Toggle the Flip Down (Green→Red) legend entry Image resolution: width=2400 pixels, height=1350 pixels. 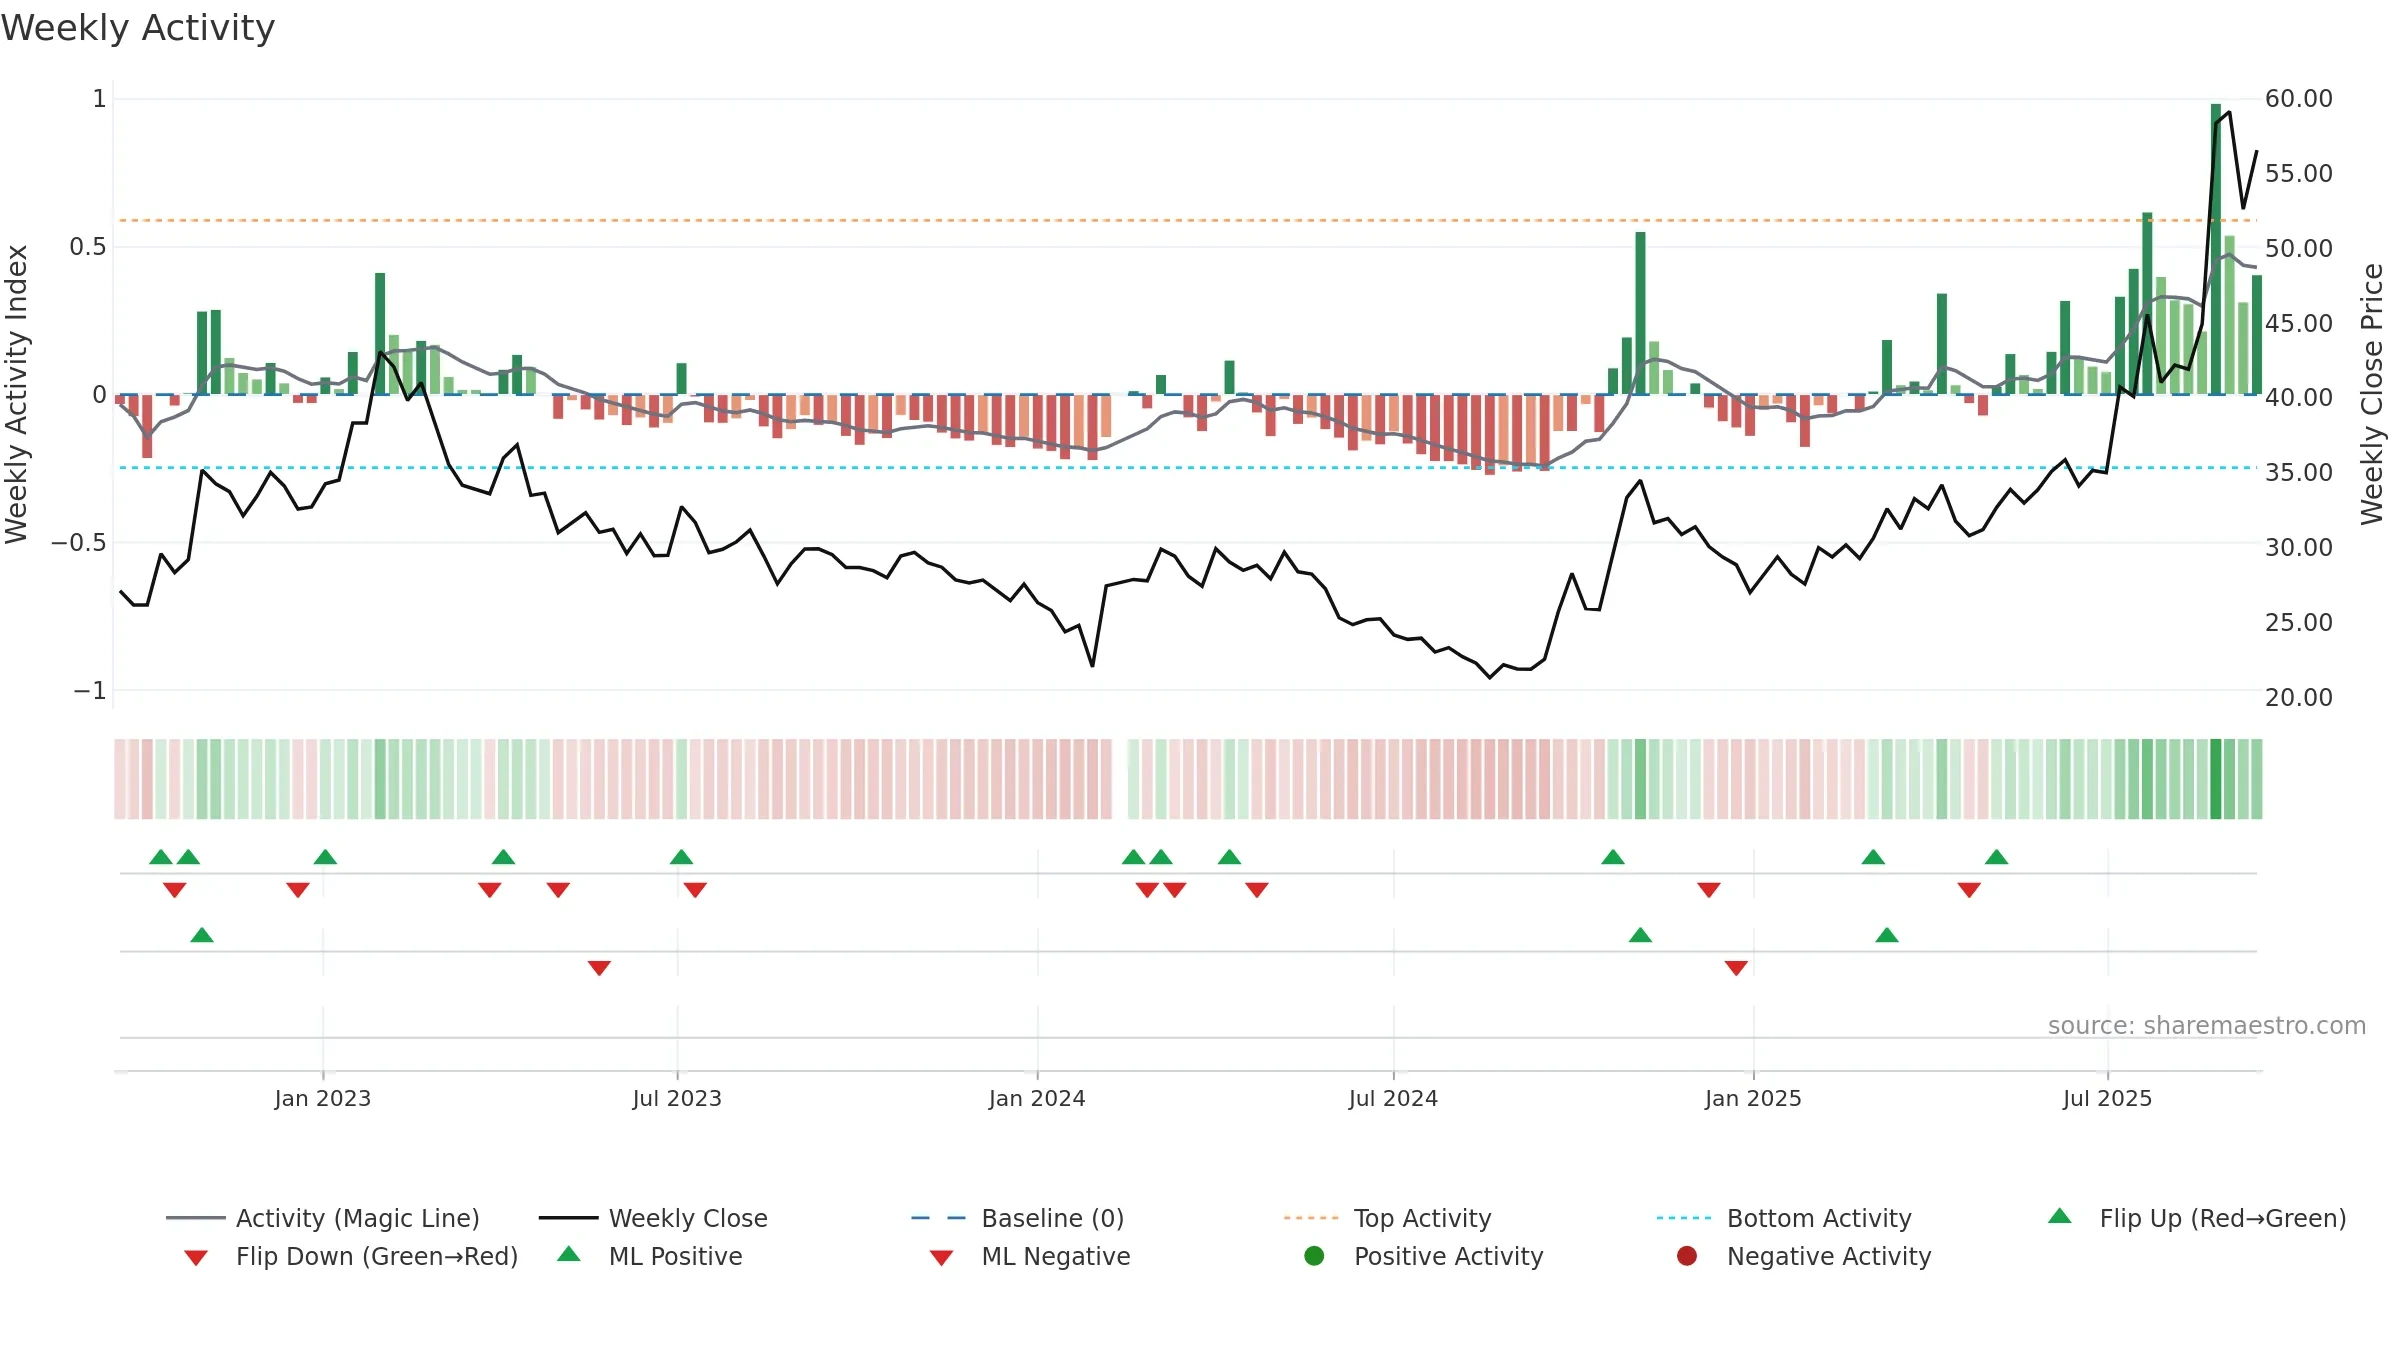click(x=351, y=1256)
